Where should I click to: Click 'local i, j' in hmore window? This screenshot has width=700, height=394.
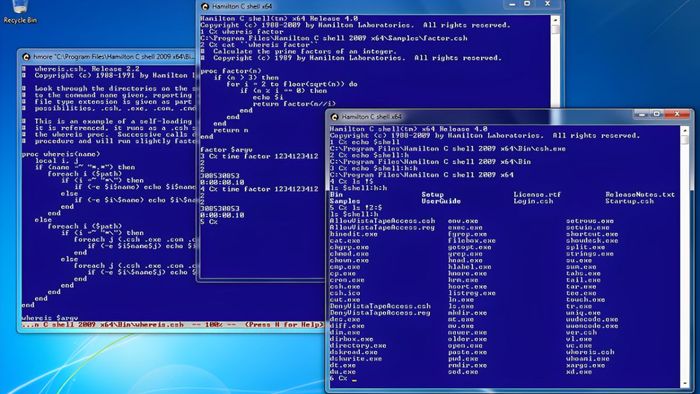[x=57, y=161]
